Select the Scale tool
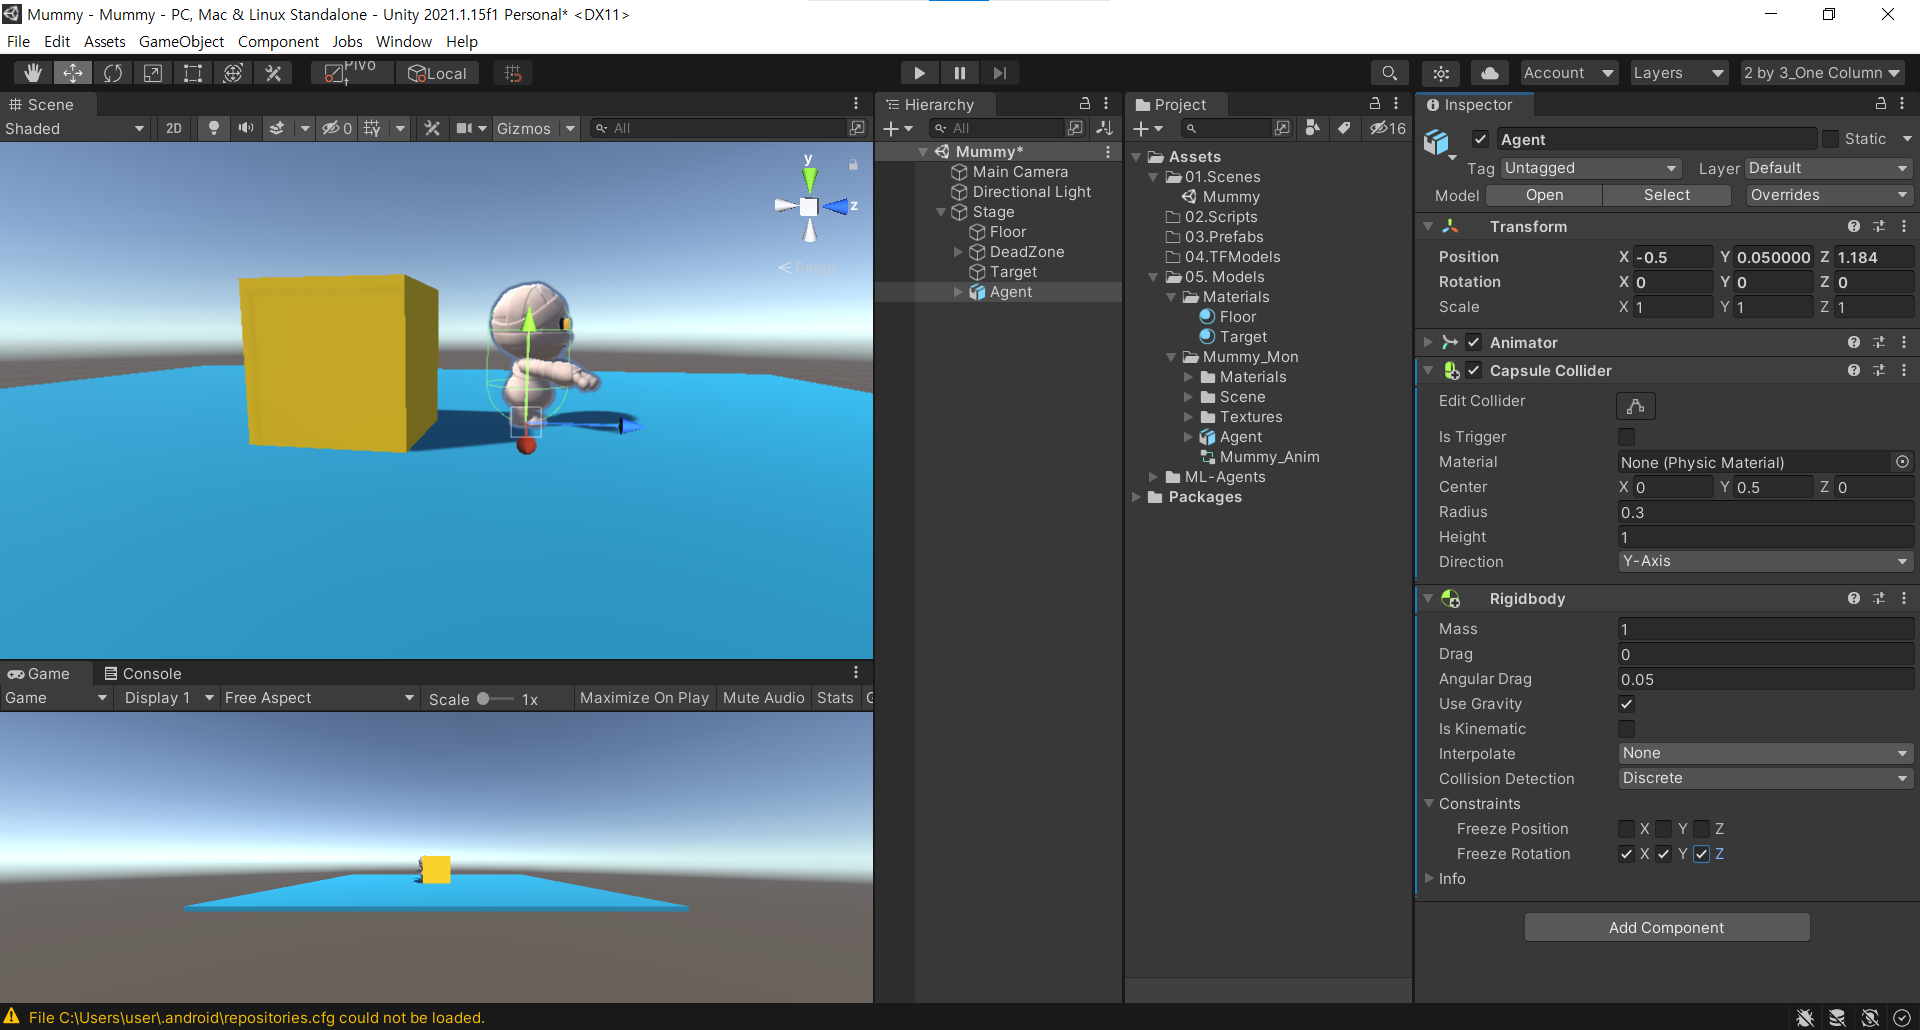This screenshot has height=1030, width=1920. [x=153, y=73]
